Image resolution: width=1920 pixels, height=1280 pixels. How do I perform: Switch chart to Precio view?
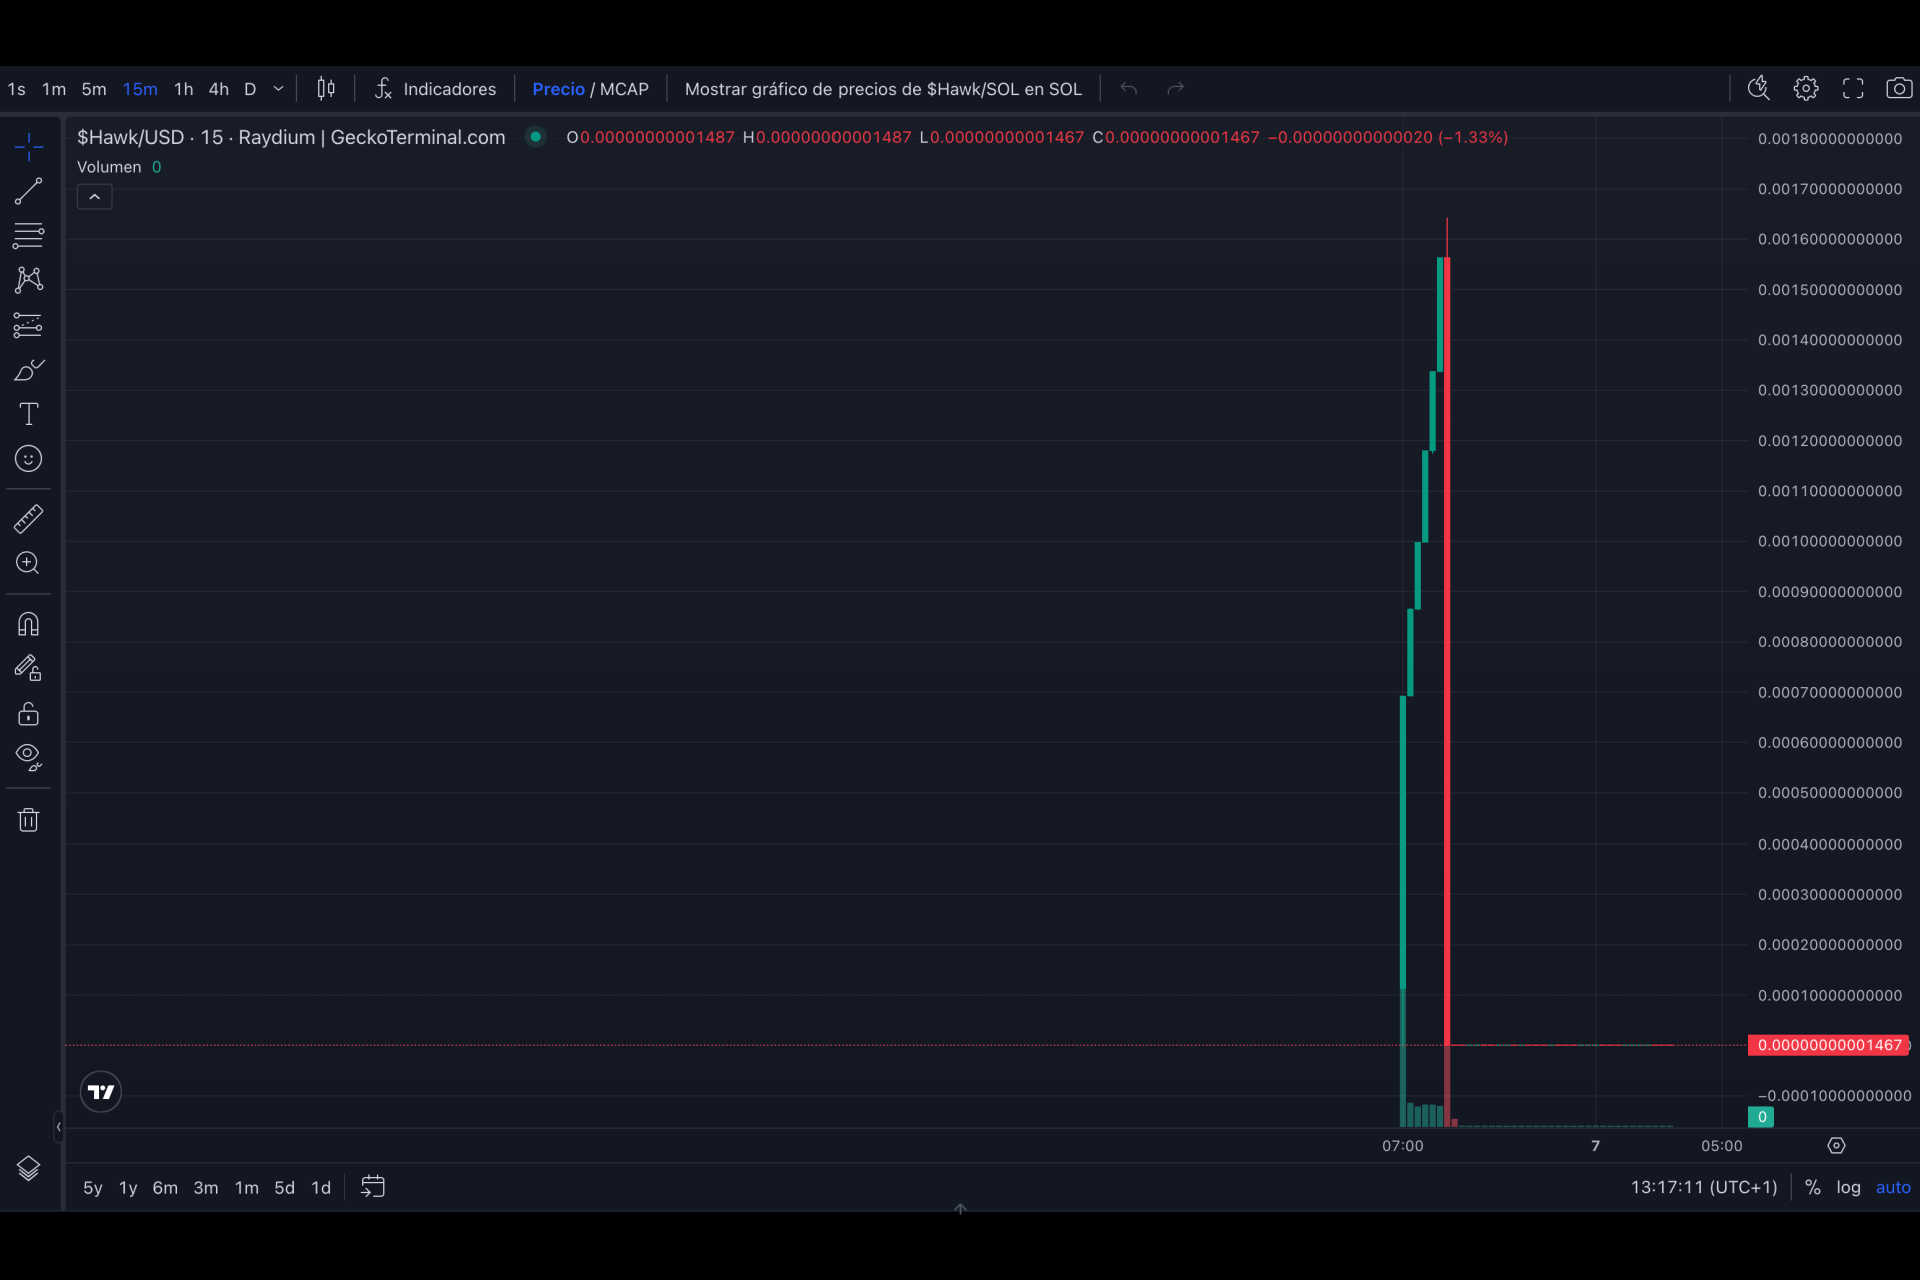tap(558, 89)
